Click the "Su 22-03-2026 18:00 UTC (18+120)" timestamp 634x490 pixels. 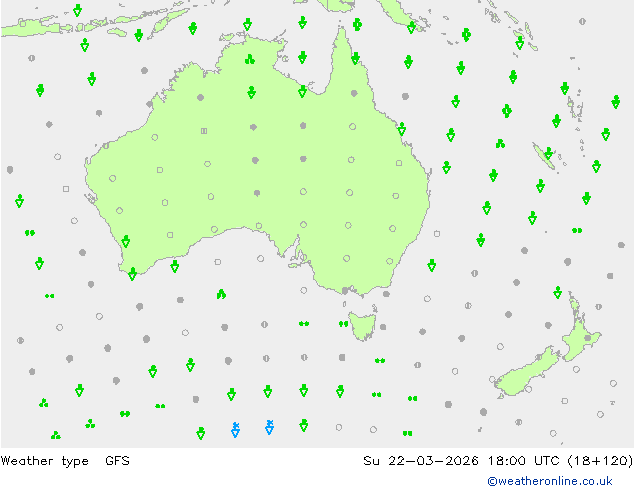[x=498, y=461]
